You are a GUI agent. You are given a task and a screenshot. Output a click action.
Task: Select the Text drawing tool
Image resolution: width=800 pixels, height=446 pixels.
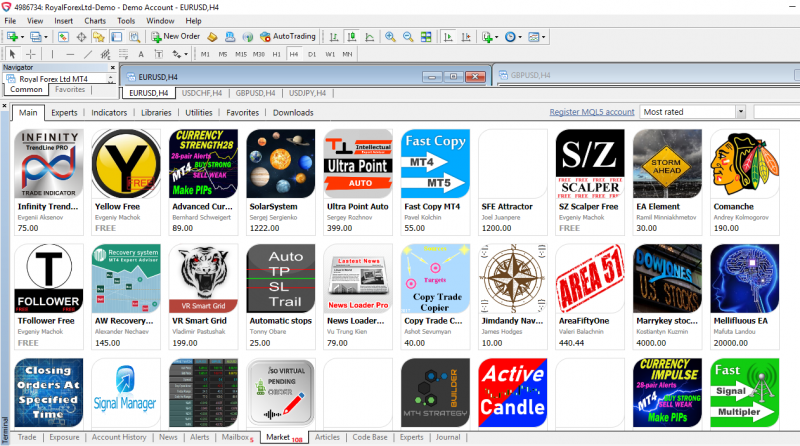pos(141,54)
